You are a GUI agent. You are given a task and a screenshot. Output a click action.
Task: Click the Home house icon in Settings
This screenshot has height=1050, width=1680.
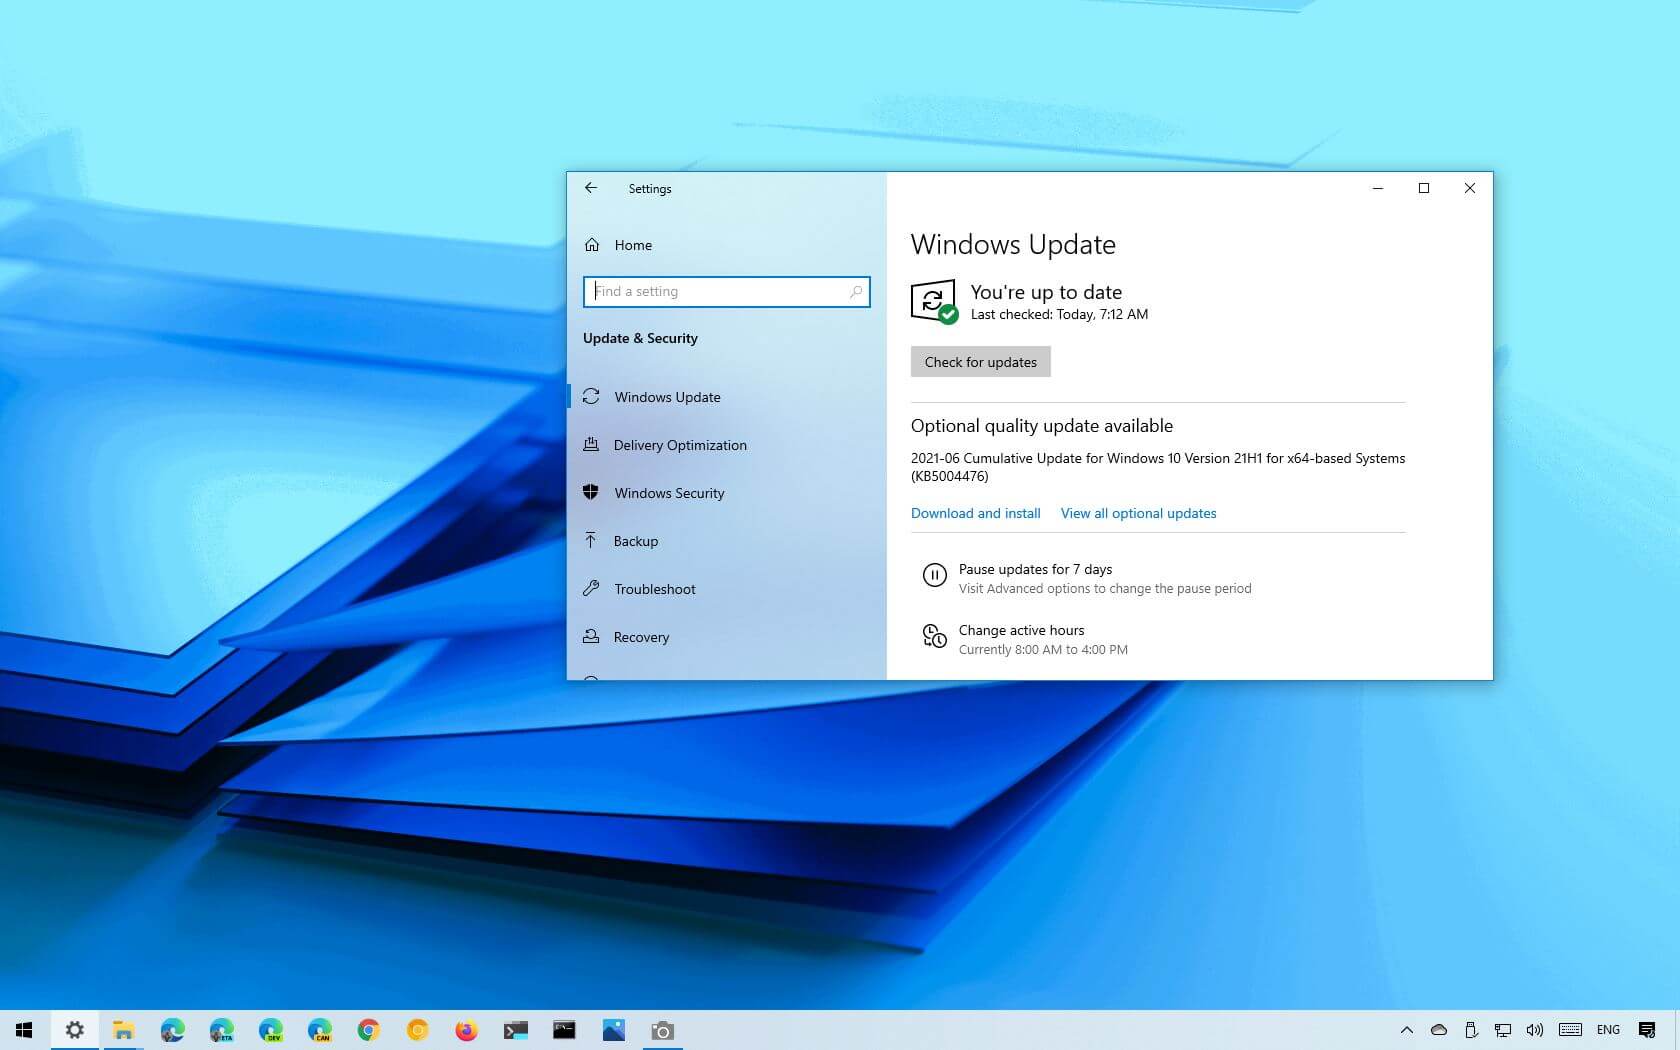(593, 245)
